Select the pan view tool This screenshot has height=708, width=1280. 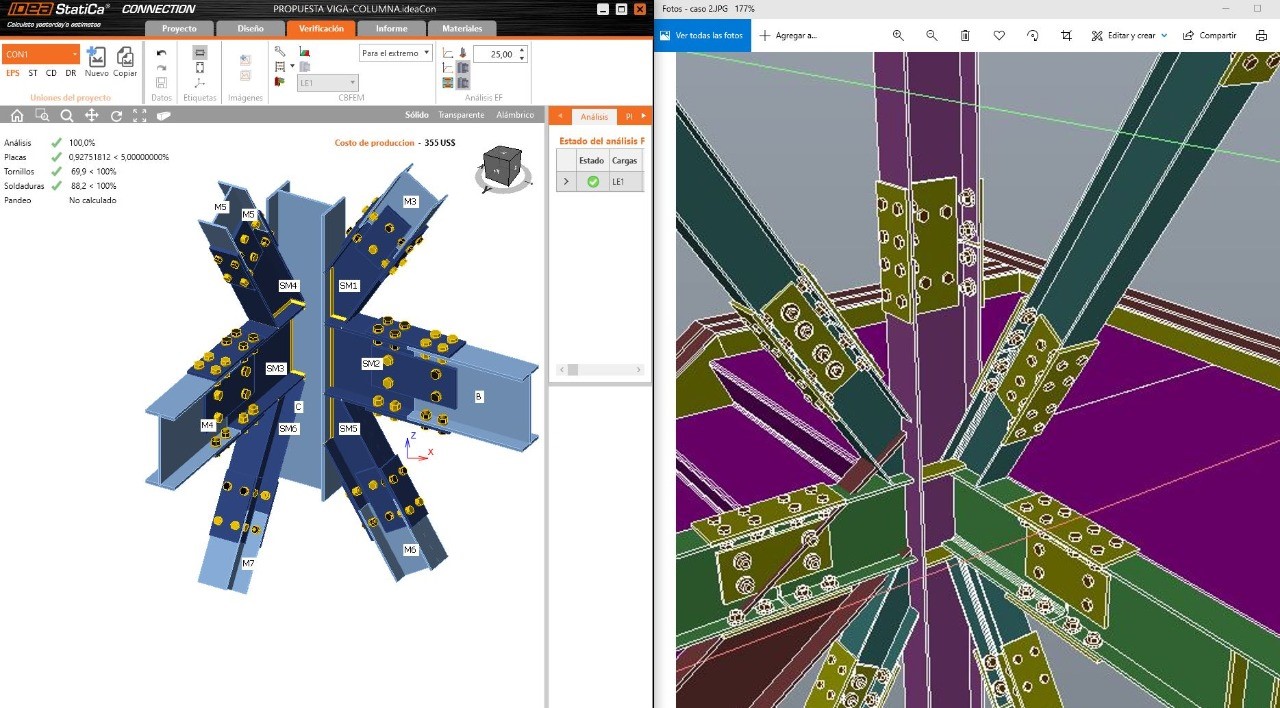point(91,115)
